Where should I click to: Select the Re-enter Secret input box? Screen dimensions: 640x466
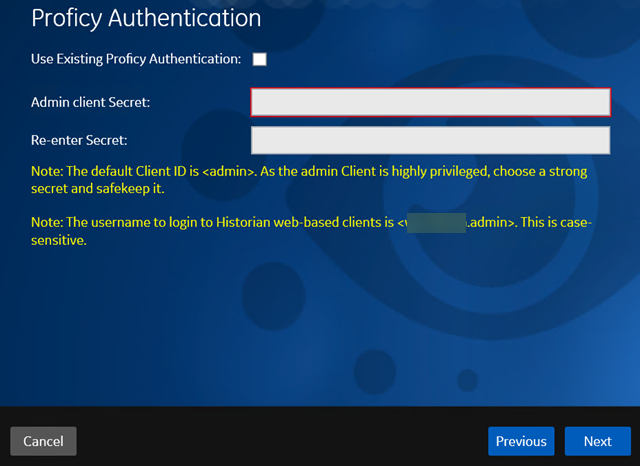[431, 140]
